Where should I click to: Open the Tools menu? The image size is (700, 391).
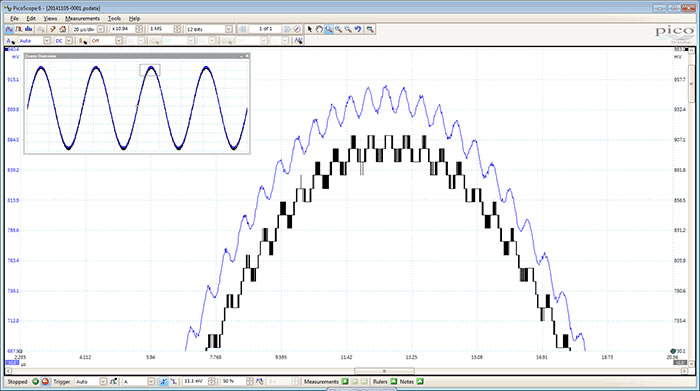114,18
